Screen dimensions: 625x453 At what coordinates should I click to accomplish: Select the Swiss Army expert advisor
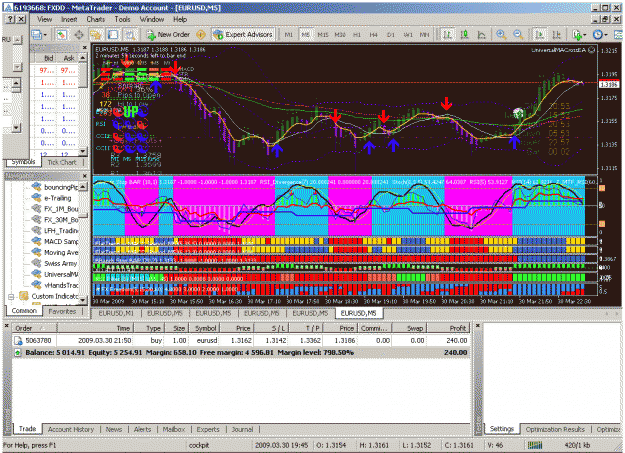click(x=60, y=264)
